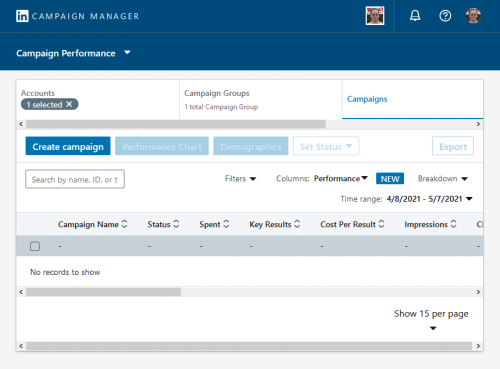Click the Create campaign button

(68, 146)
